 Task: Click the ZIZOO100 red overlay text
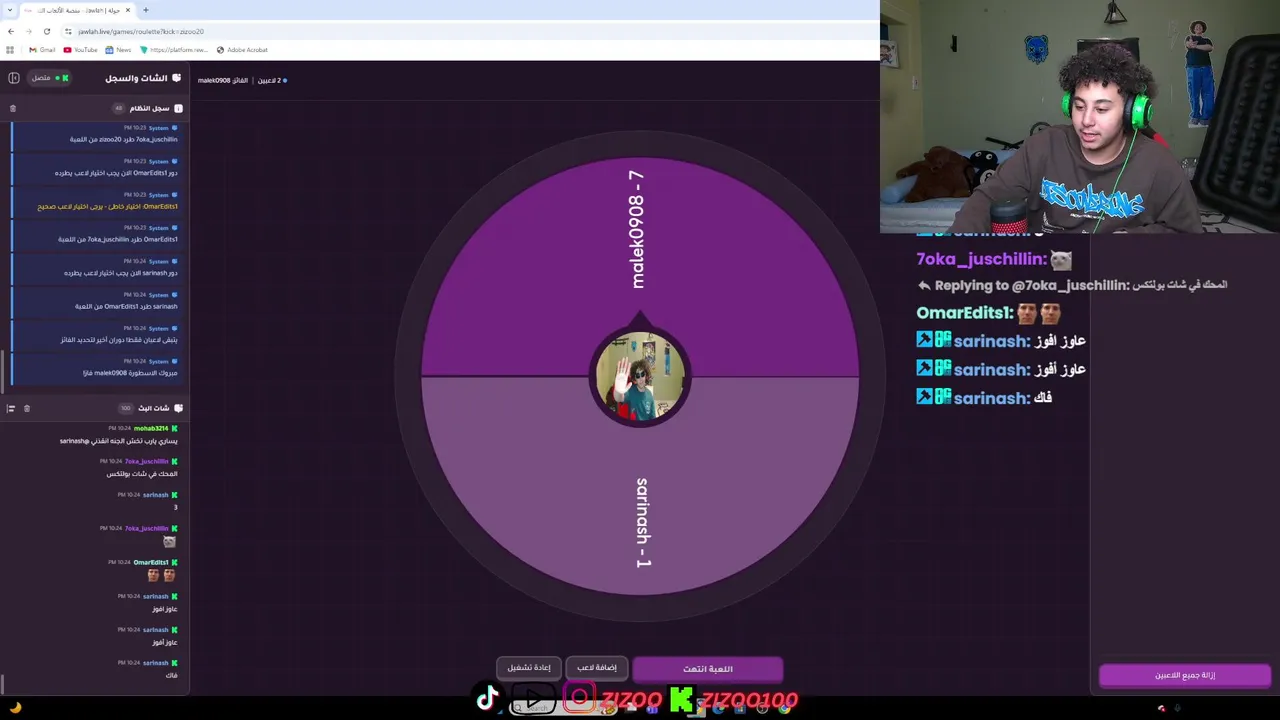tap(749, 700)
